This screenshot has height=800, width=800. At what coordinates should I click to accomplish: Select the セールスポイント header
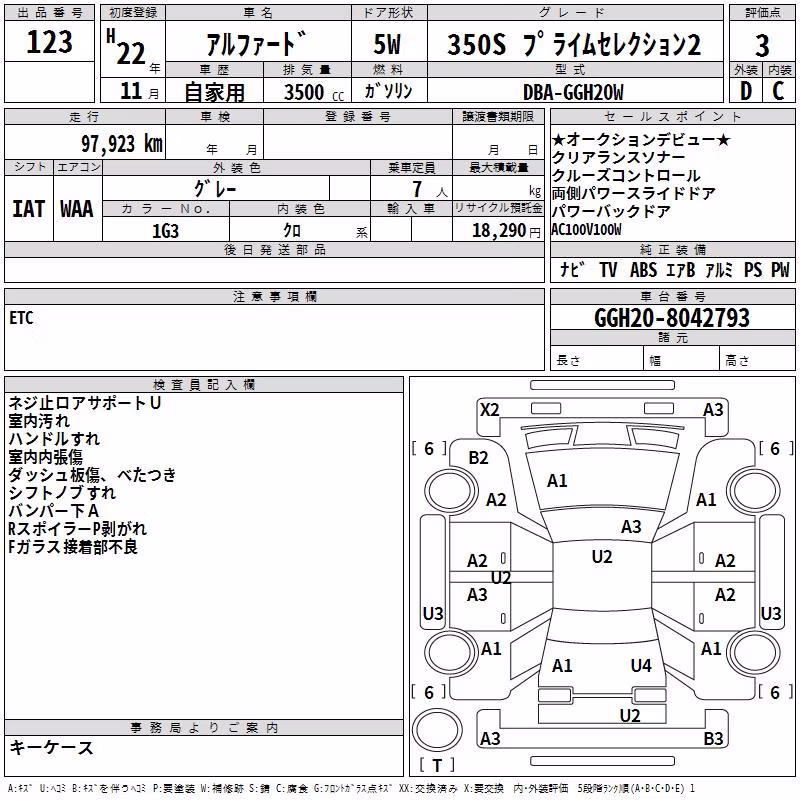tap(672, 116)
